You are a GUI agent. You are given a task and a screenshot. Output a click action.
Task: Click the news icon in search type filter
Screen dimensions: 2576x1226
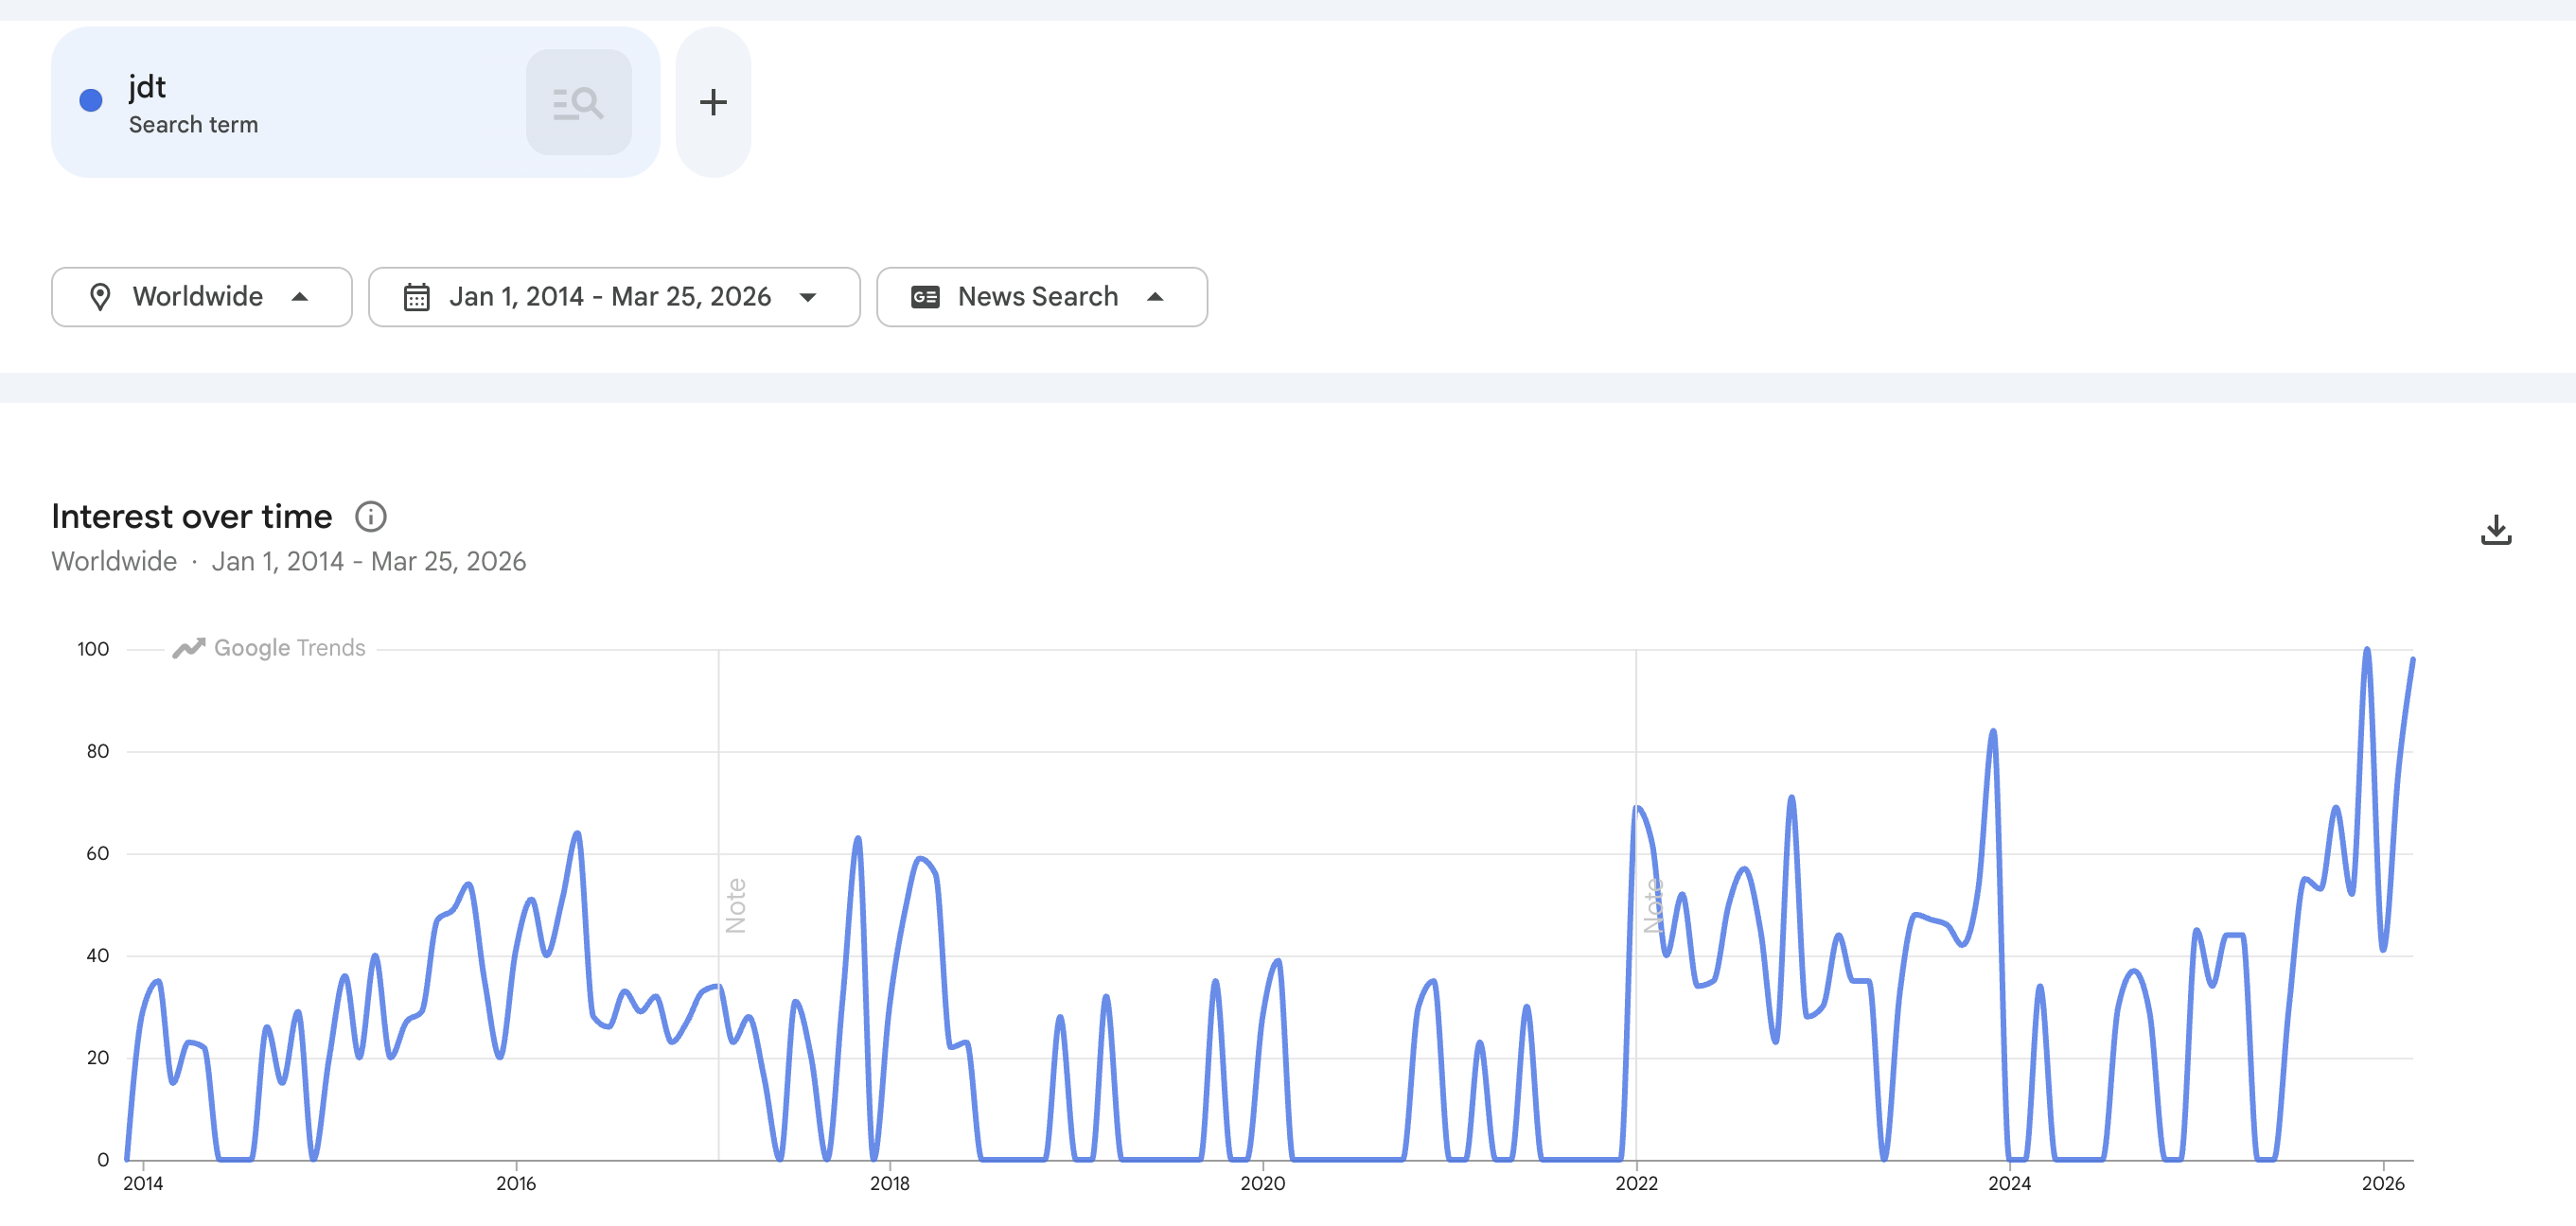click(x=925, y=297)
